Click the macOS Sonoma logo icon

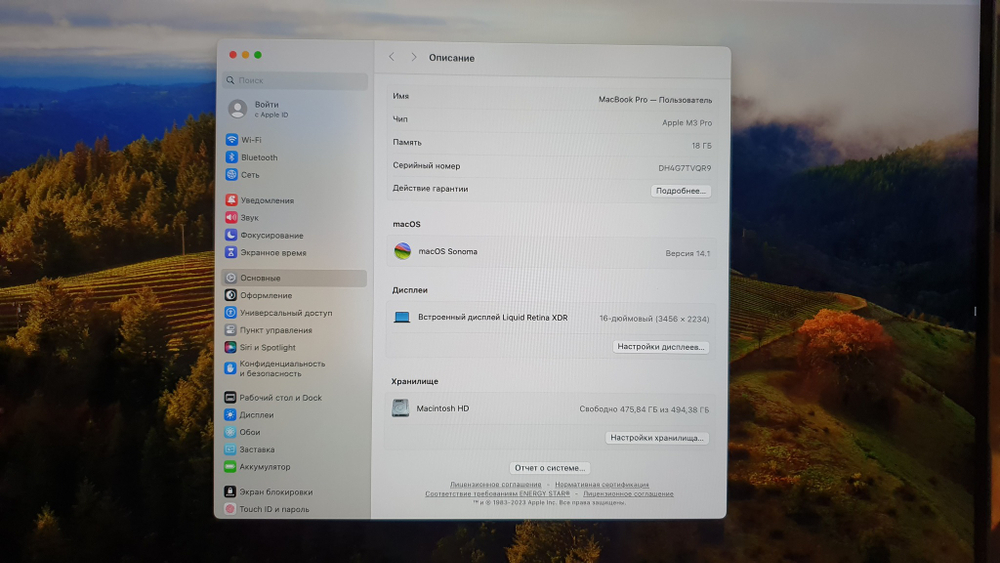click(x=402, y=251)
